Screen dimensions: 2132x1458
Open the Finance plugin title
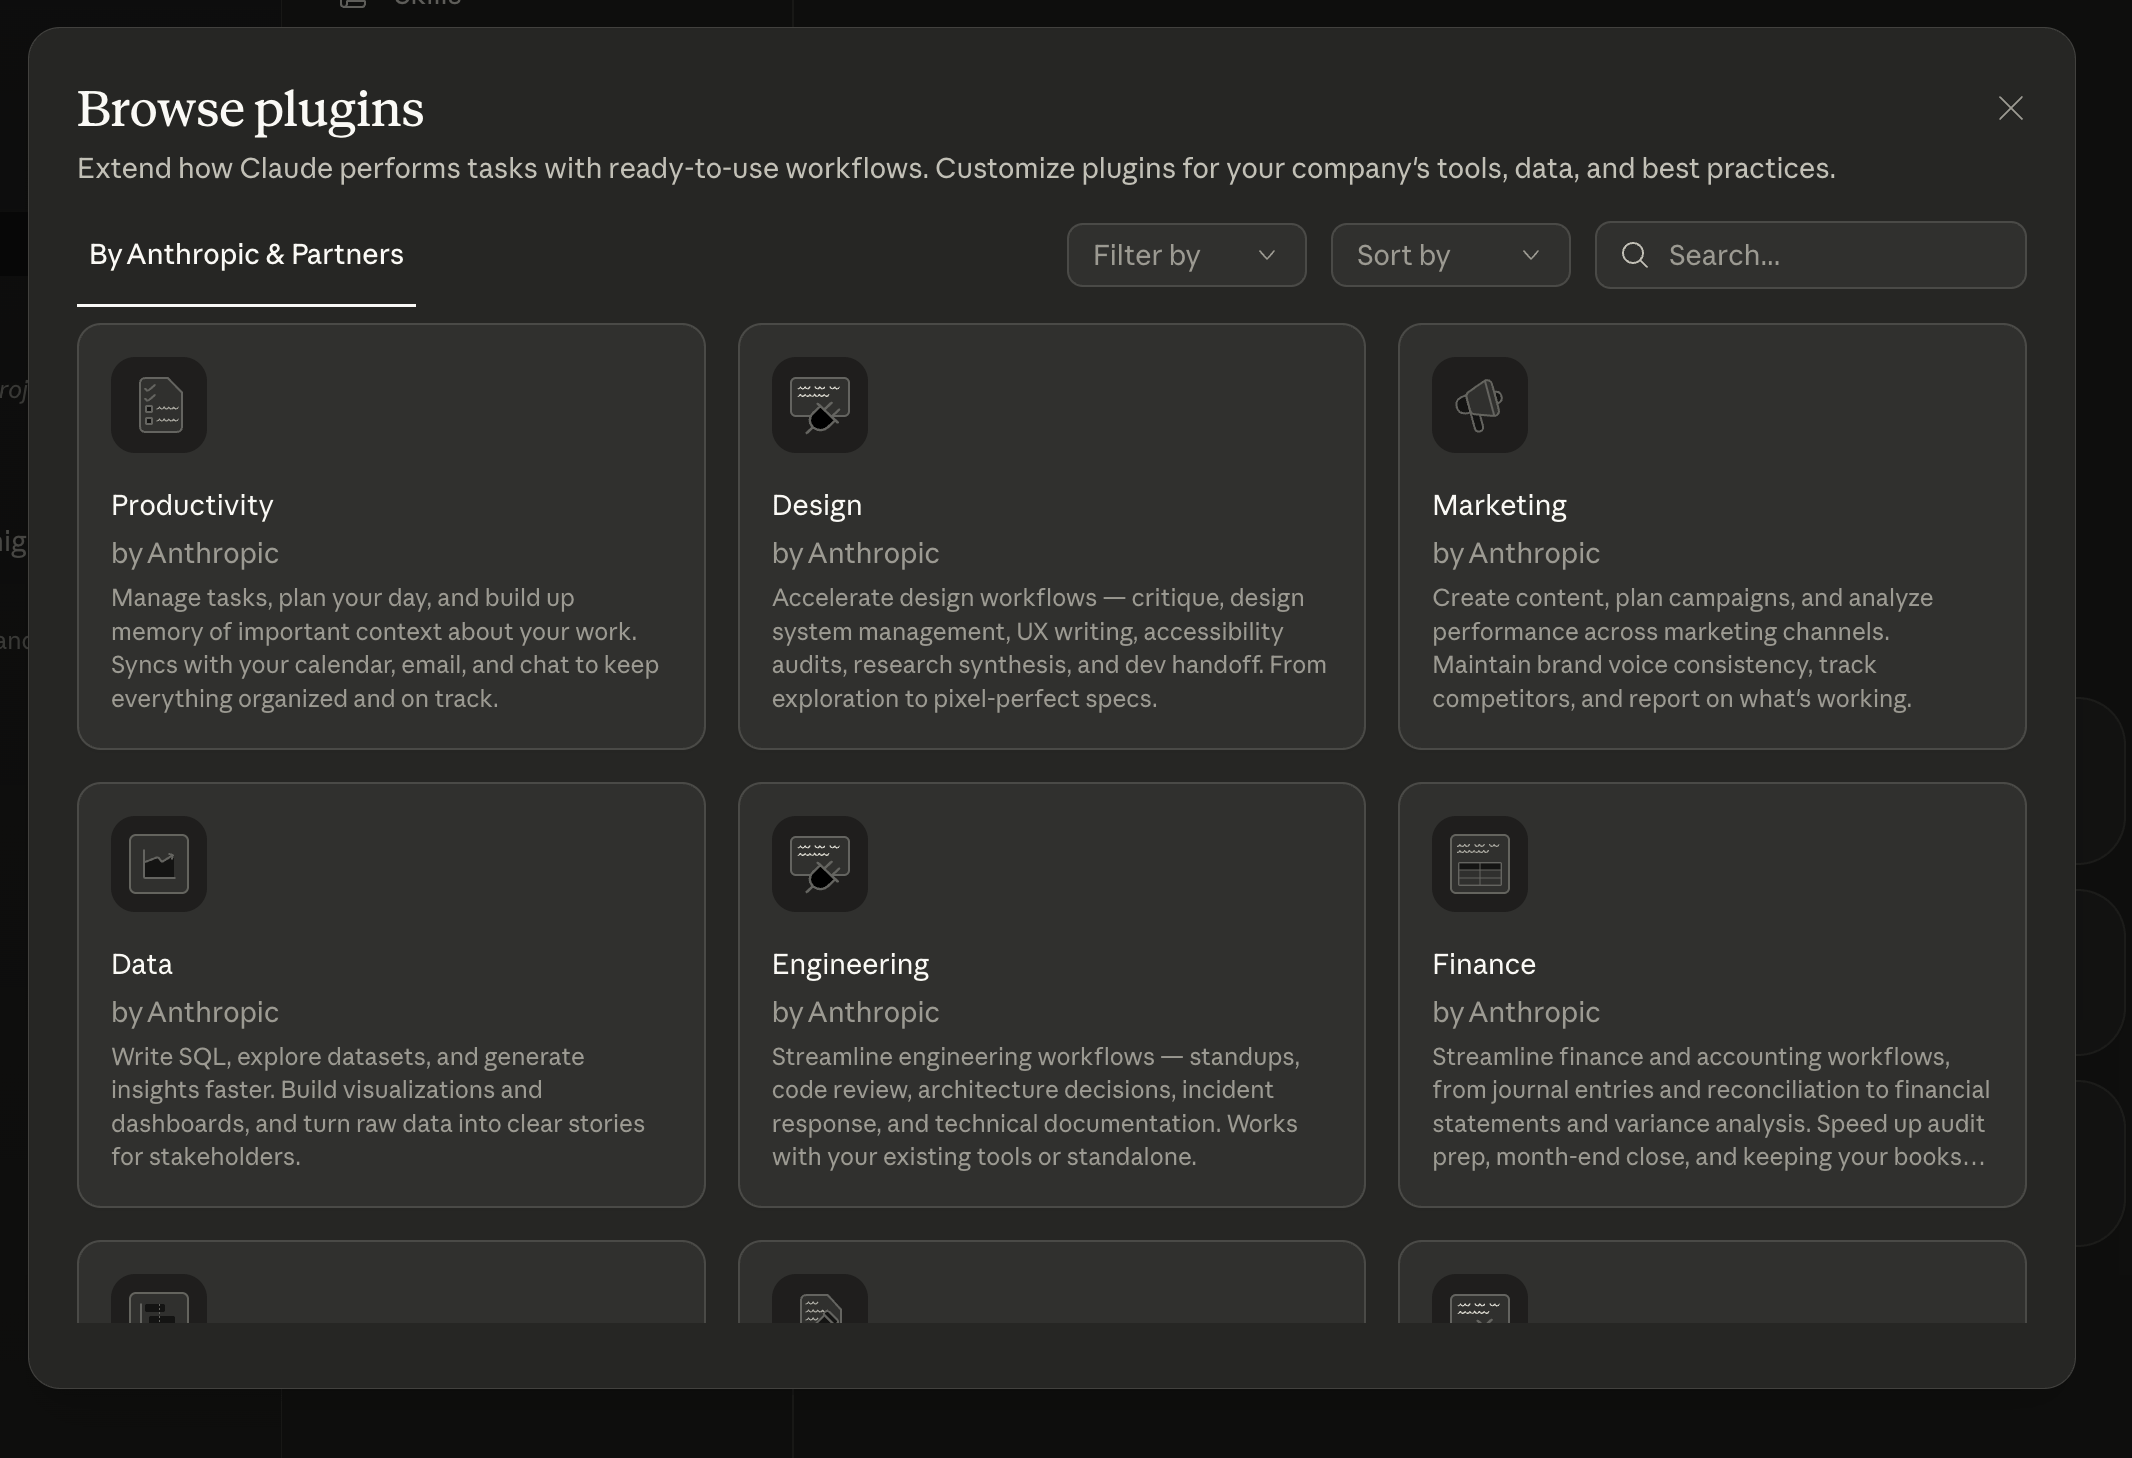point(1483,964)
